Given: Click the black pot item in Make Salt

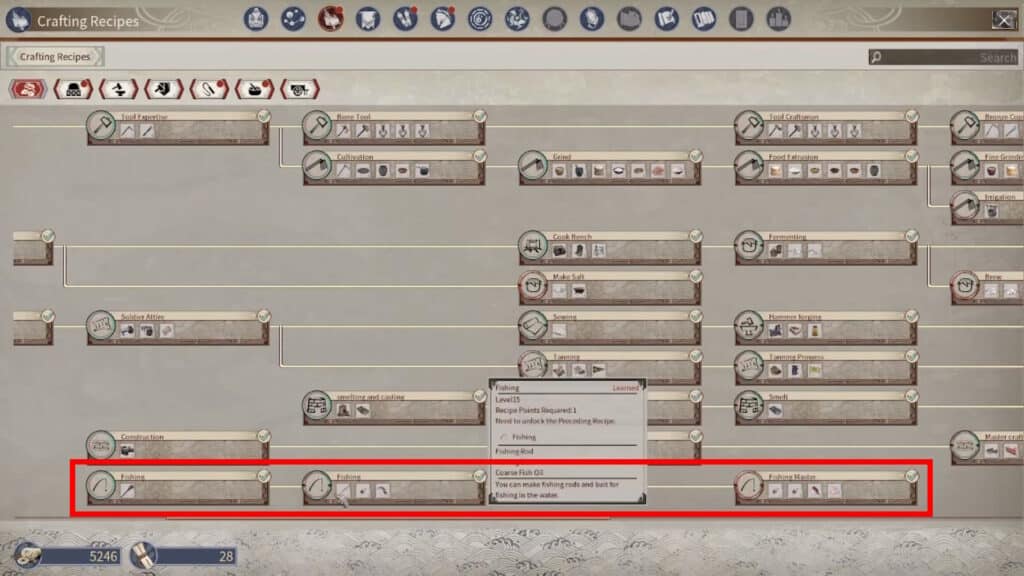Looking at the screenshot, I should (x=579, y=291).
